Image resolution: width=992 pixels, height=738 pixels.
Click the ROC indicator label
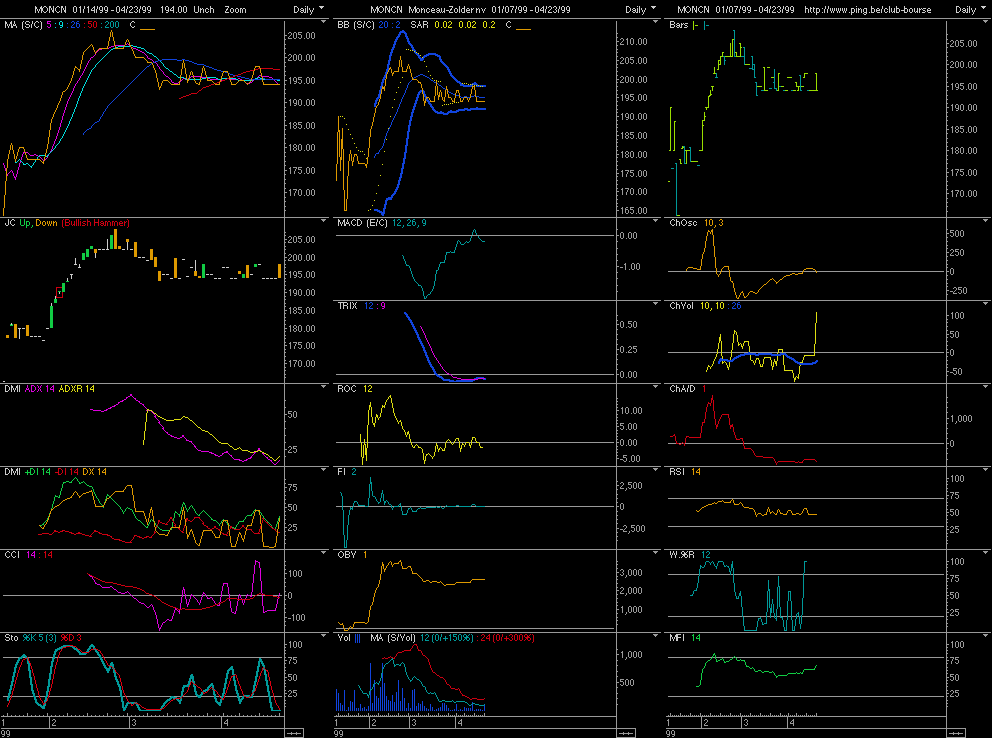[x=347, y=389]
